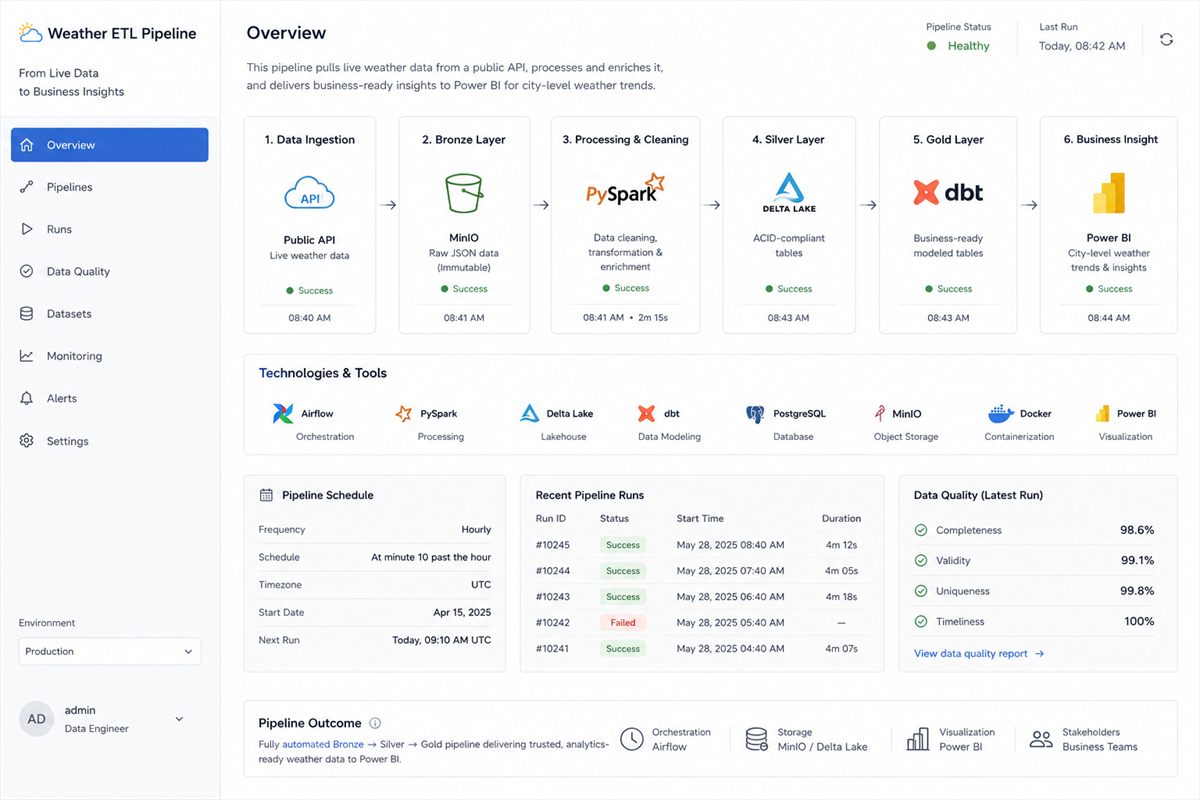Click the 4. Silver Layer card title

[789, 140]
